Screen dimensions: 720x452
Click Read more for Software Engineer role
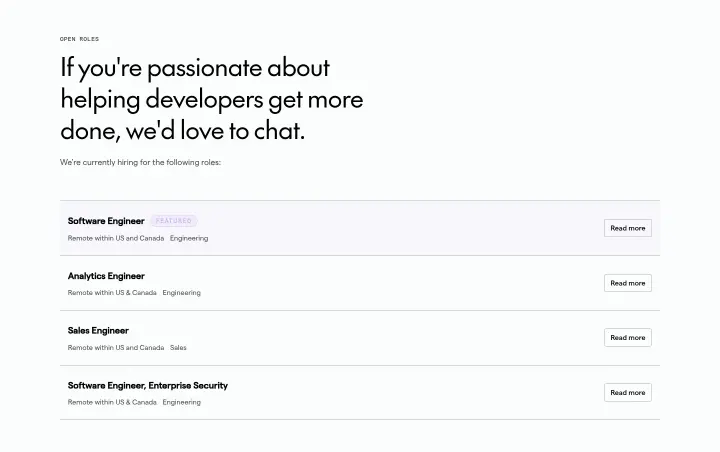tap(628, 228)
